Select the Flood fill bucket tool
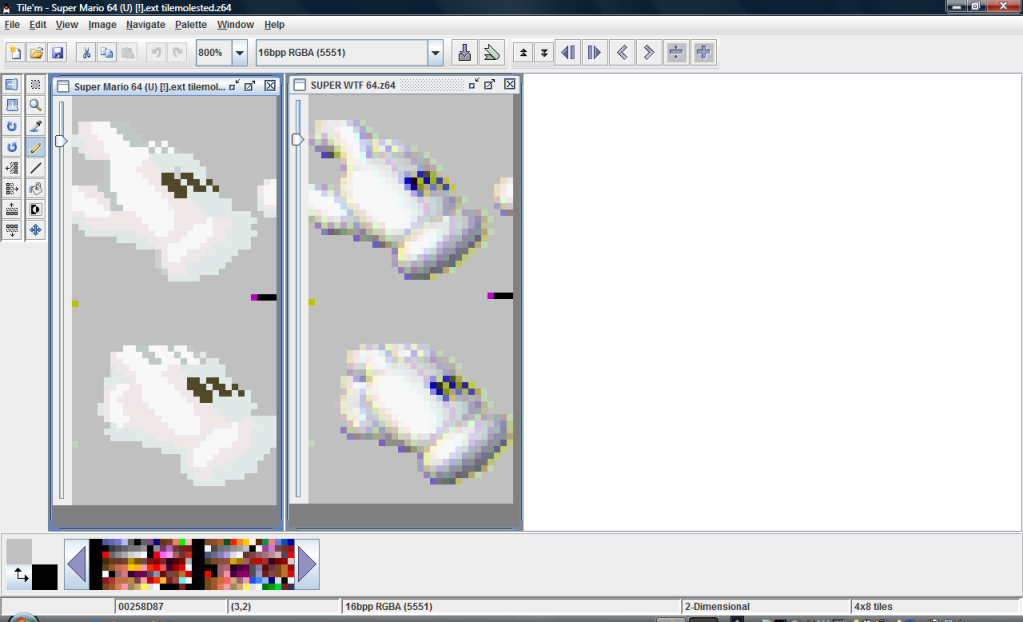The height and width of the screenshot is (622, 1023). tap(36, 189)
